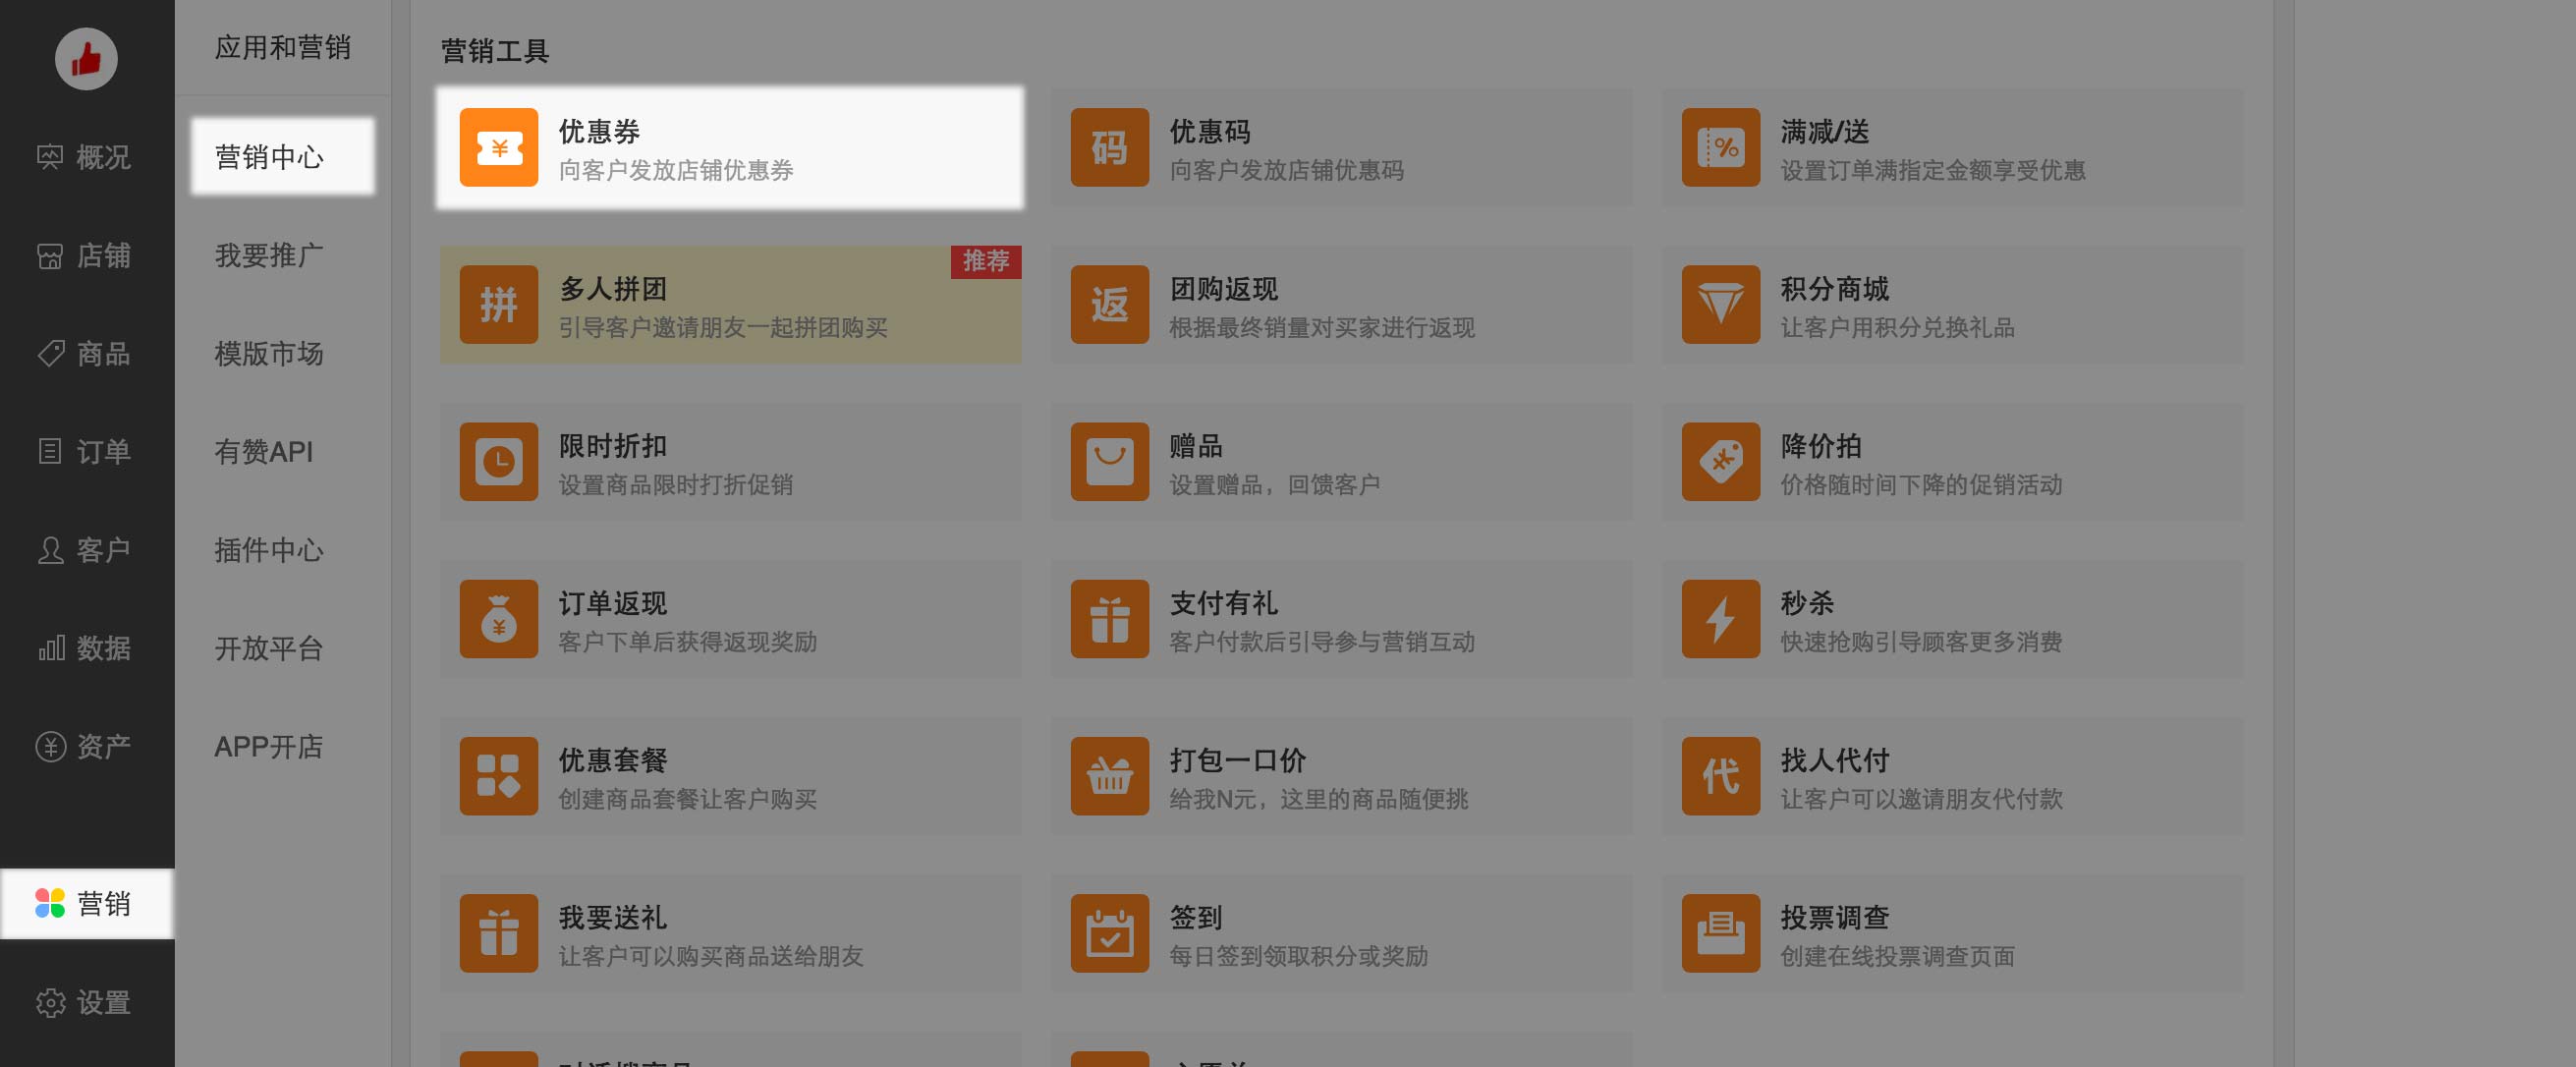Open the 订单返现 title link
Screen dimensions: 2576x1067
[x=613, y=602]
